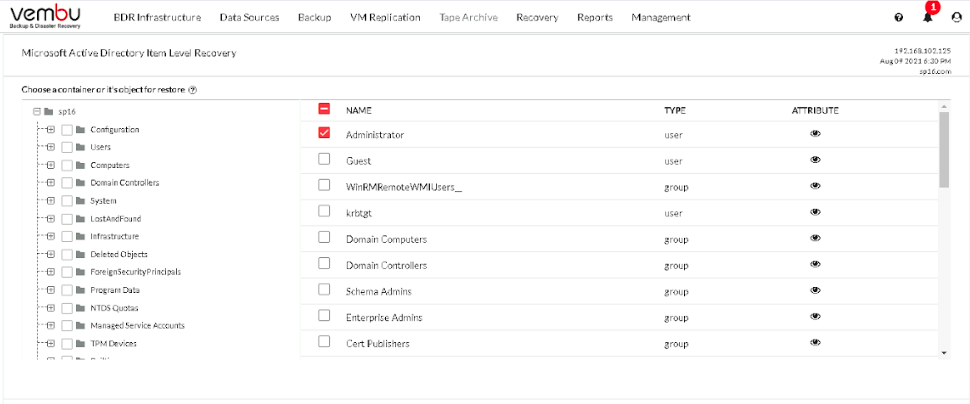Expand the System tree node
This screenshot has width=970, height=404.
click(x=51, y=201)
